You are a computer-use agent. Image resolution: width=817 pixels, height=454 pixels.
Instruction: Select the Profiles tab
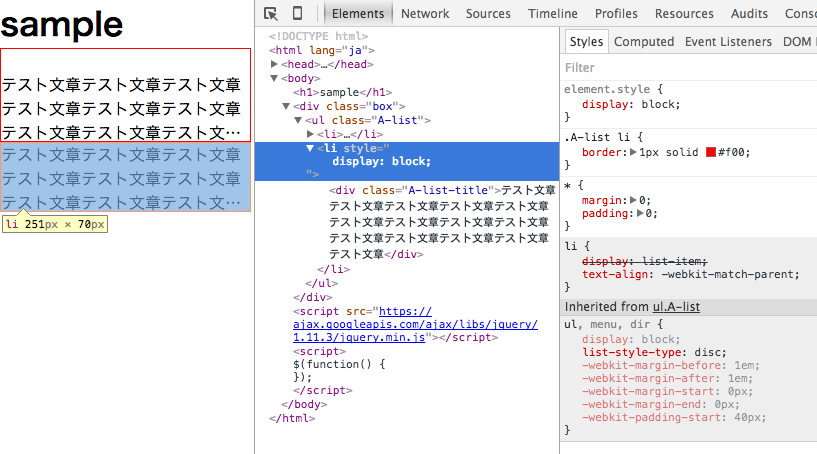(x=616, y=13)
